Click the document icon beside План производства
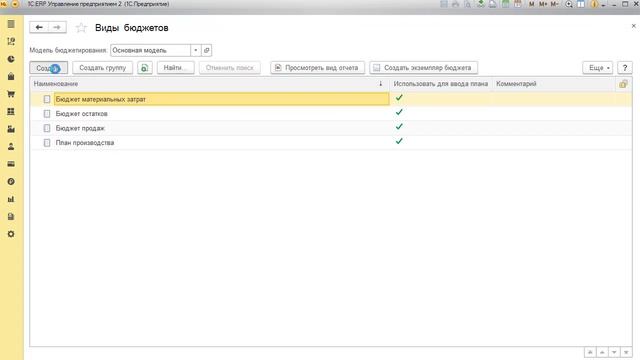640x360 pixels. (47, 143)
